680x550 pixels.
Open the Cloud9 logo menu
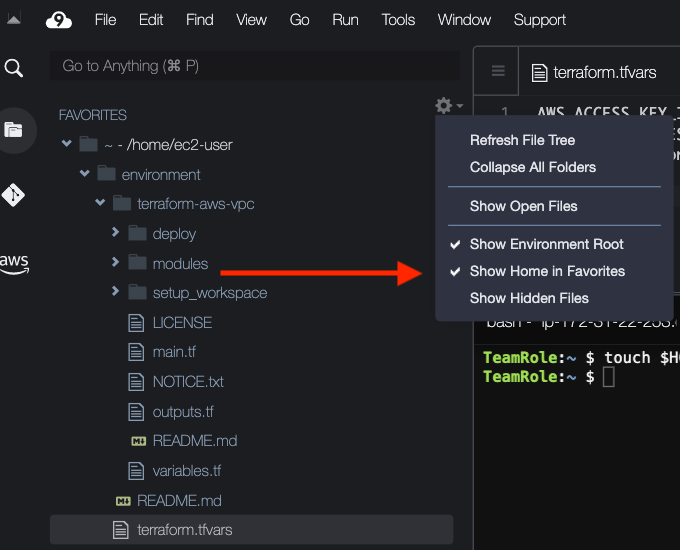[x=59, y=20]
